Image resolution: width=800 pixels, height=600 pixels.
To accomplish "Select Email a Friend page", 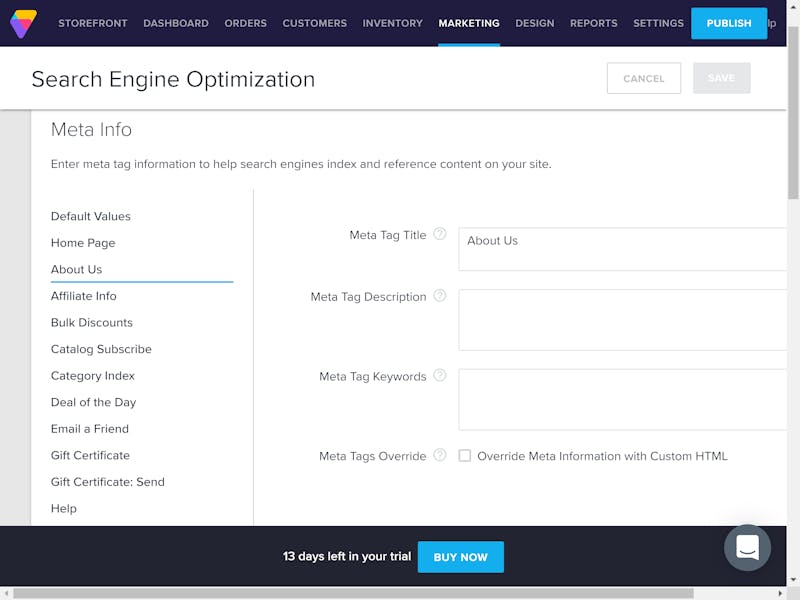I will 90,429.
